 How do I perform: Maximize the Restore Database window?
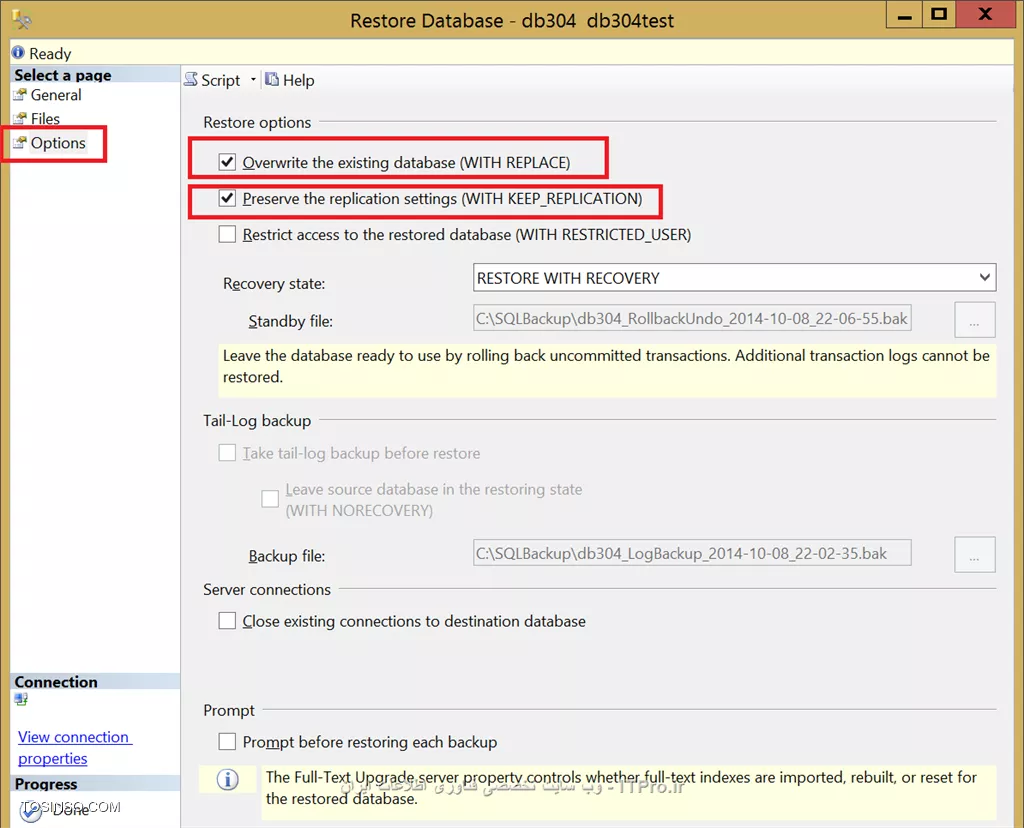click(939, 15)
